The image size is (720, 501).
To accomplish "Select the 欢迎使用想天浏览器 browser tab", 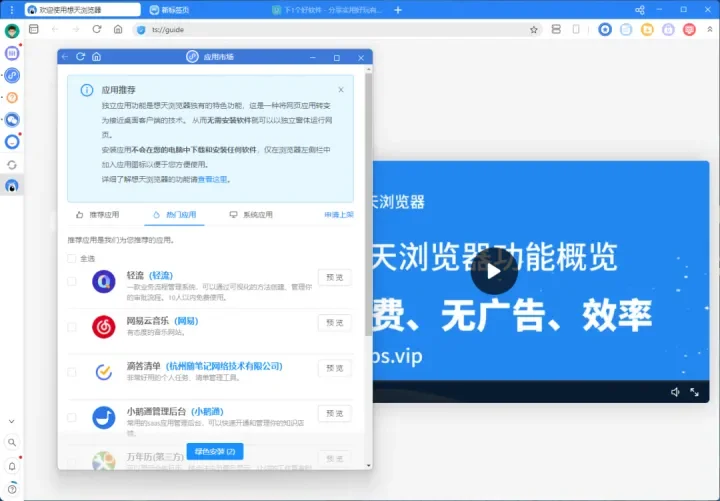I will click(83, 10).
